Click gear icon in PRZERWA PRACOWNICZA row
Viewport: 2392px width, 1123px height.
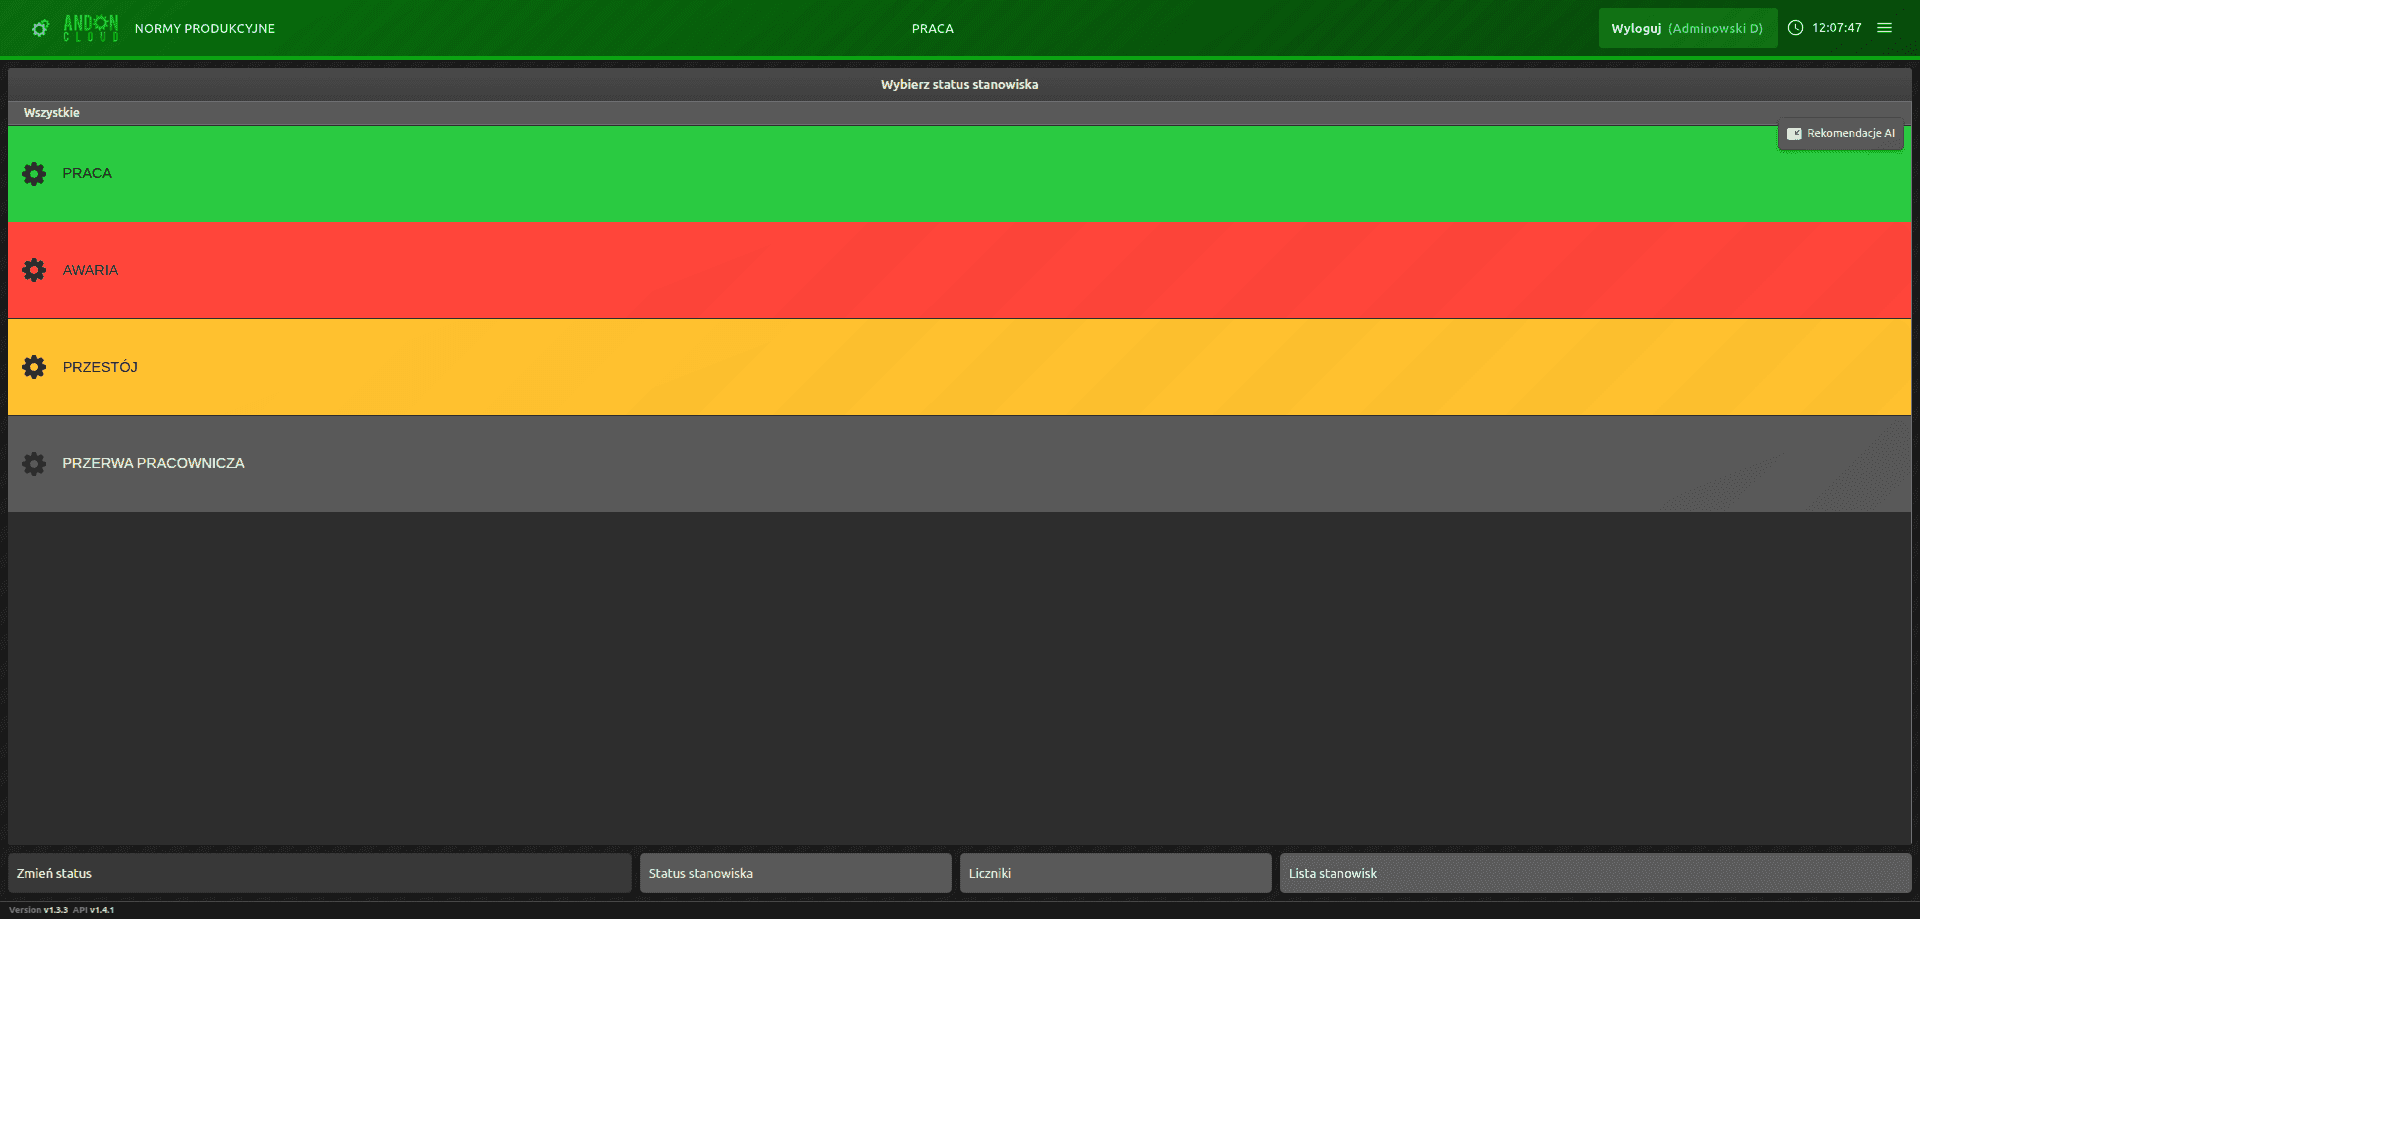pyautogui.click(x=34, y=464)
